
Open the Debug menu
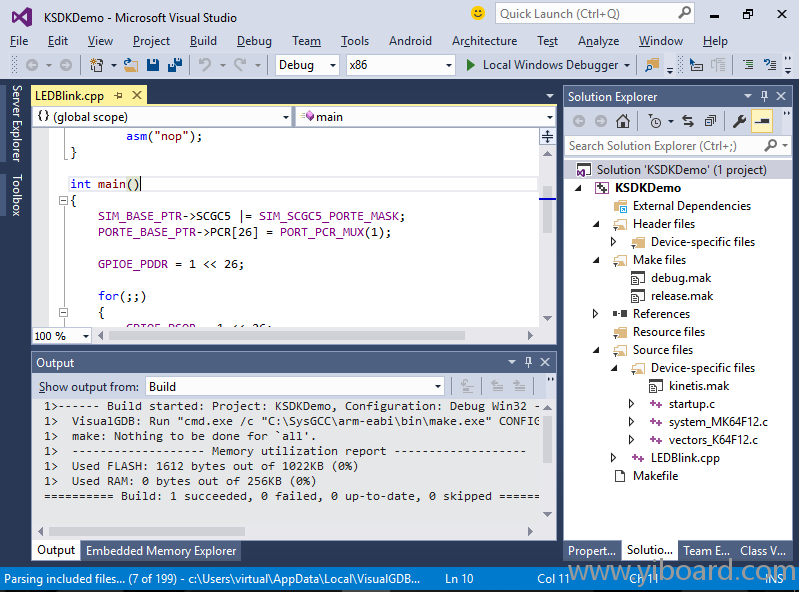(x=254, y=41)
